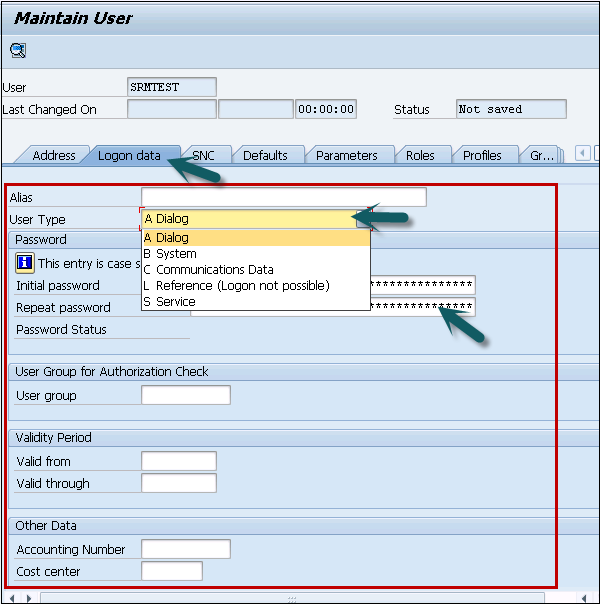The image size is (600, 604).
Task: Pick 'C Communications Data' option
Action: (256, 270)
